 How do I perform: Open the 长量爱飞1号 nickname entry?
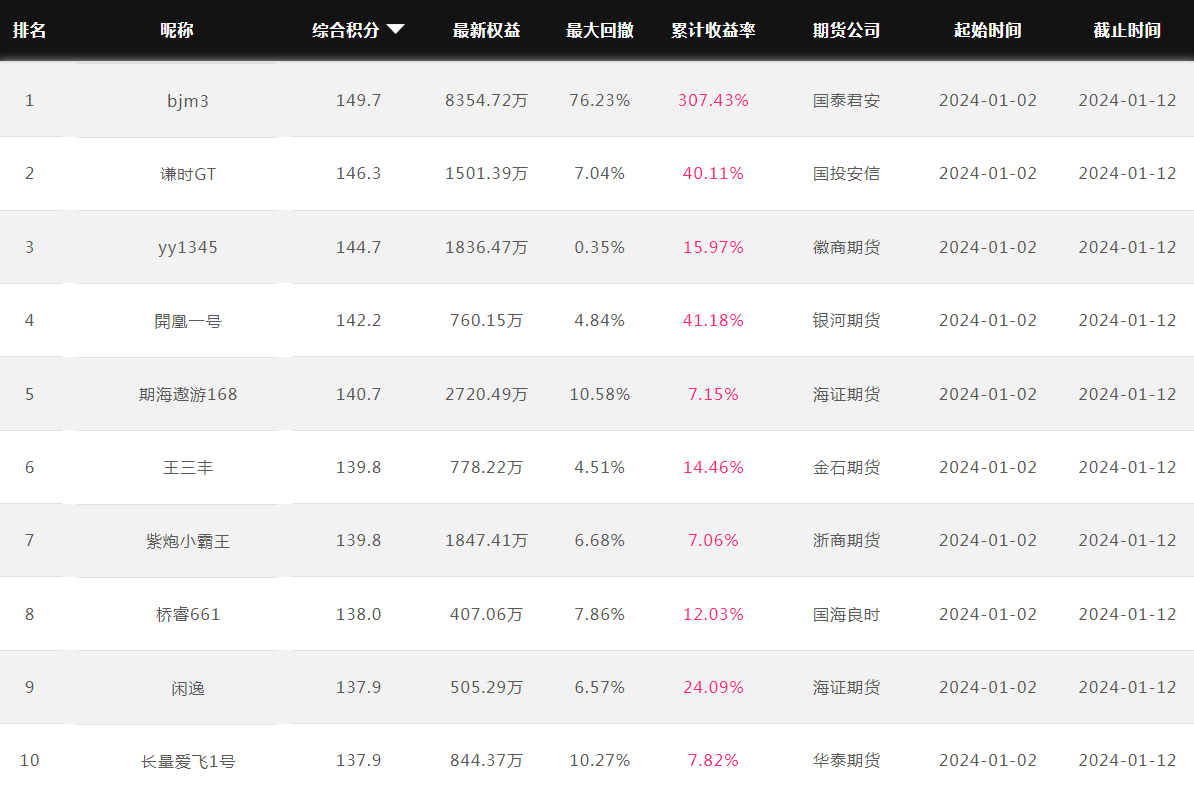[x=187, y=761]
